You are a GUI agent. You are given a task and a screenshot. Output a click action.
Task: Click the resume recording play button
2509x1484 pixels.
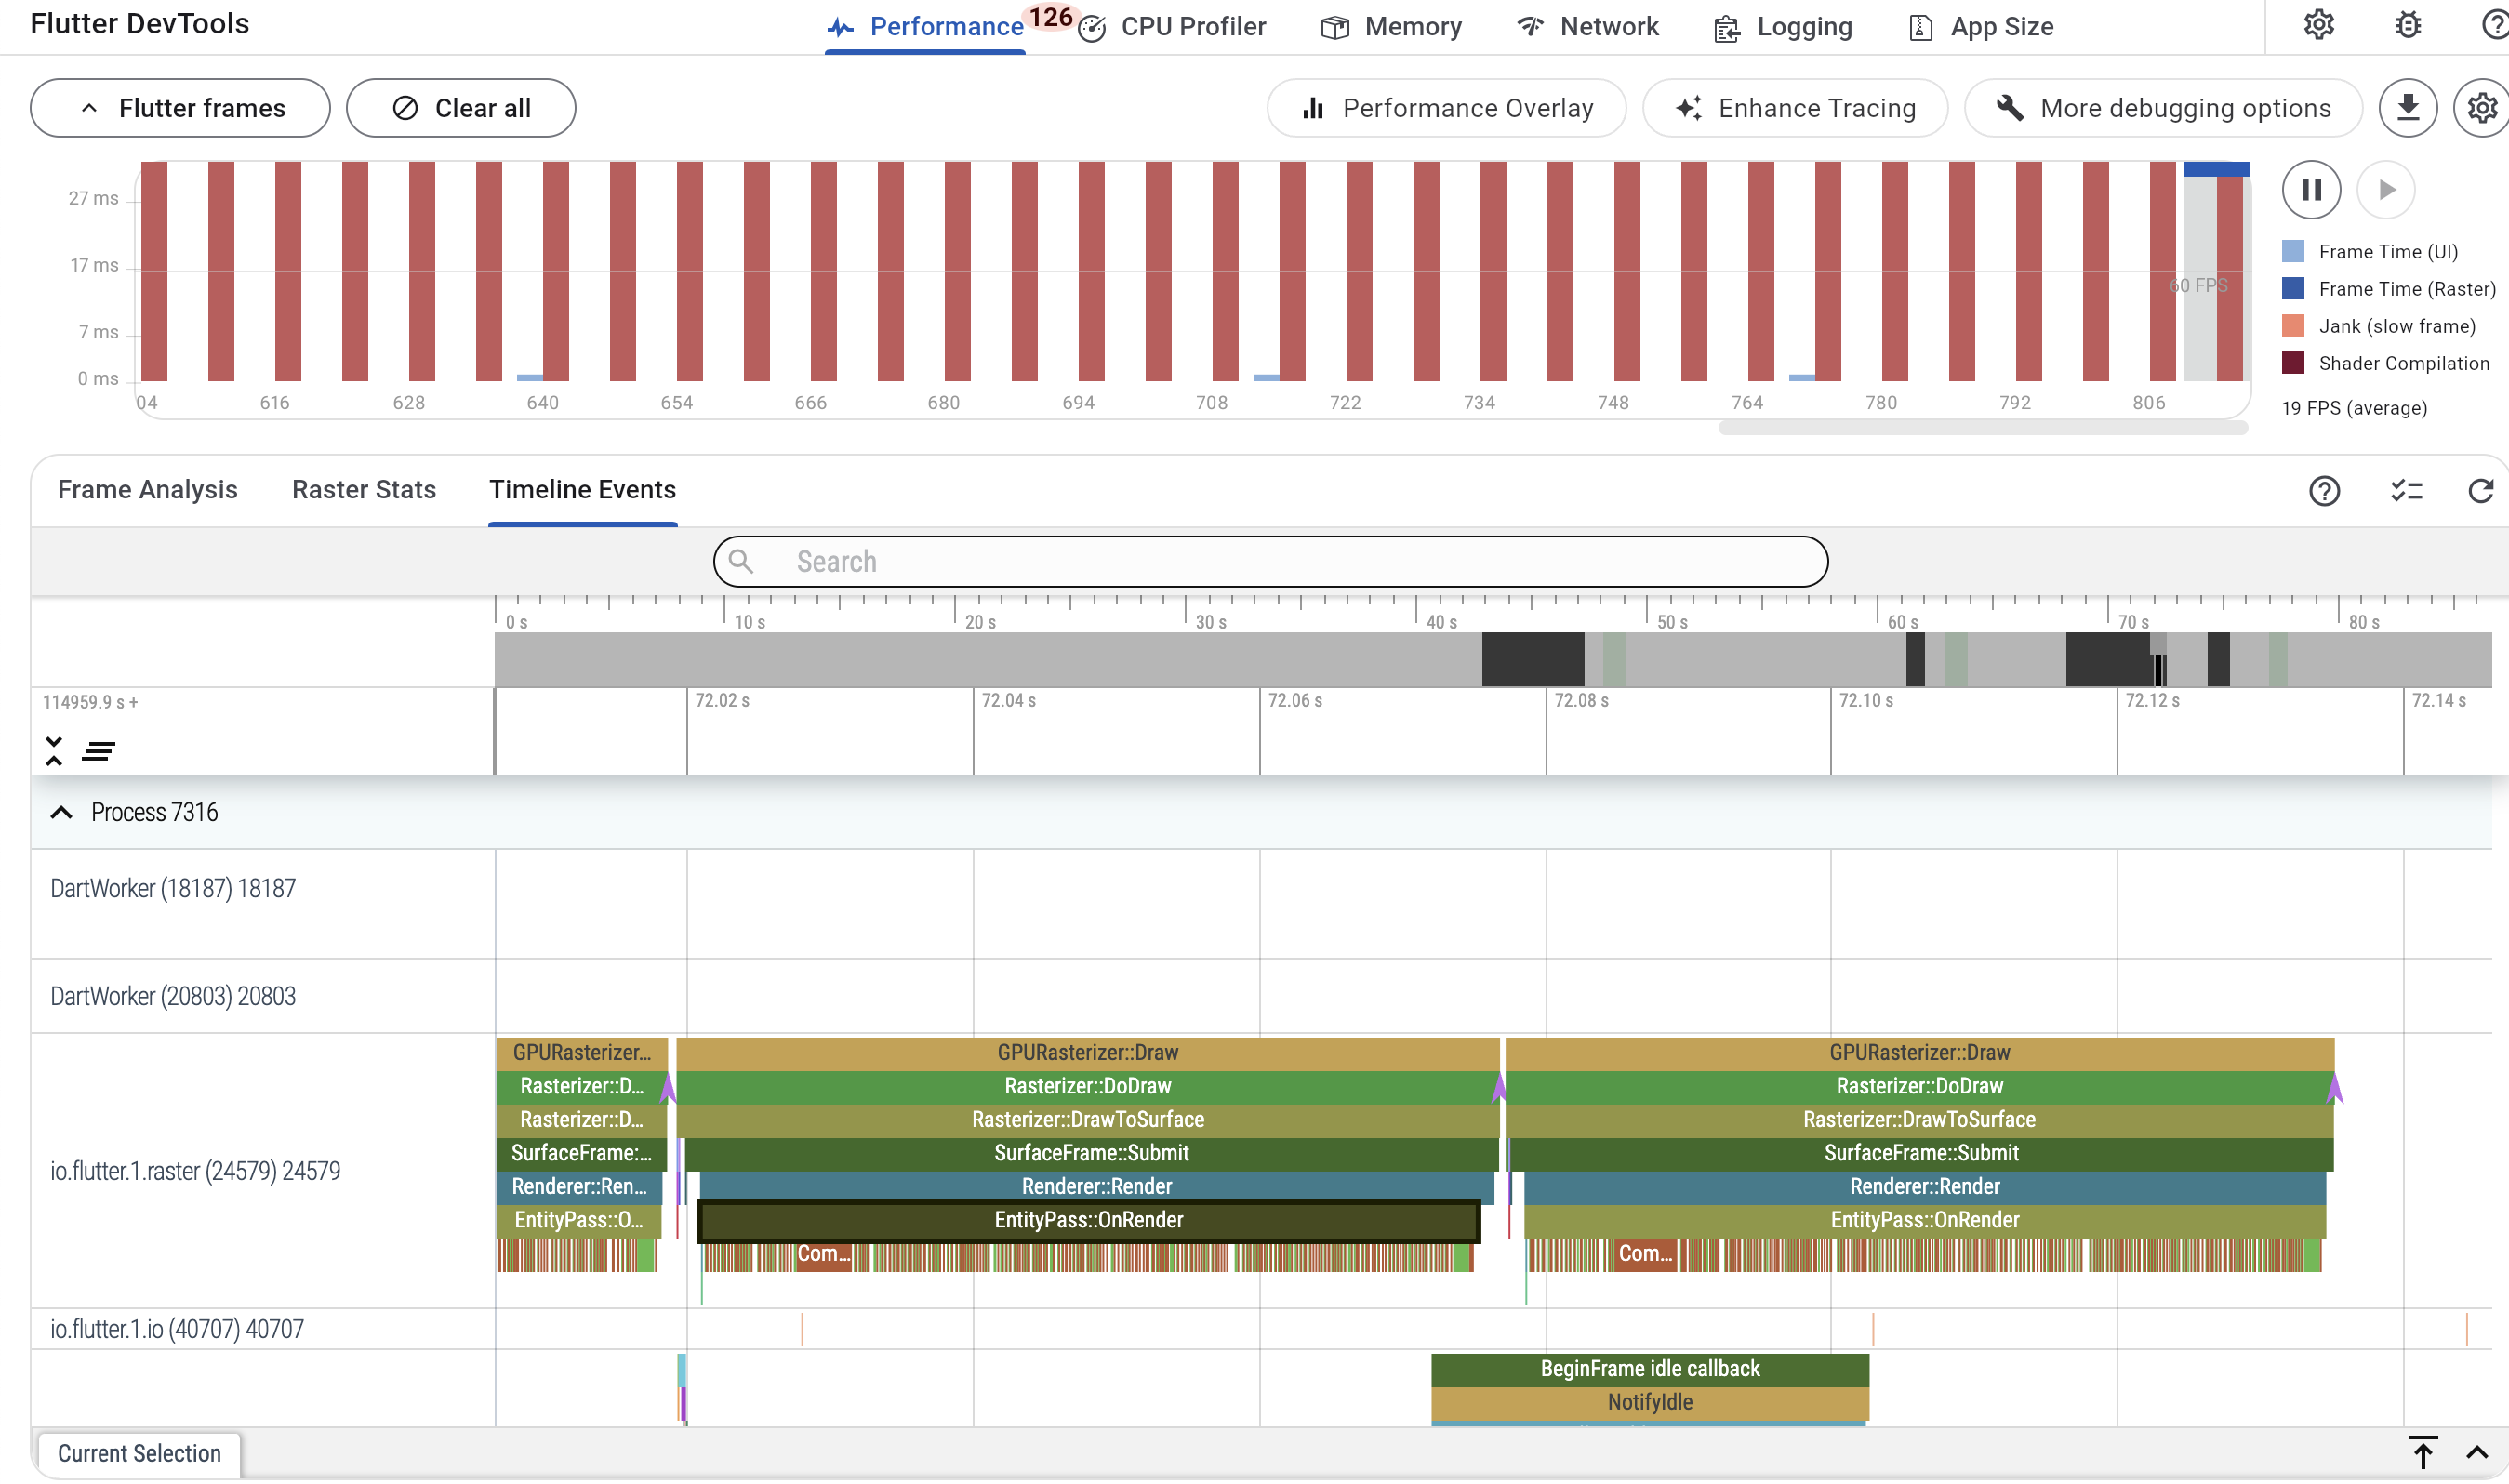2385,189
